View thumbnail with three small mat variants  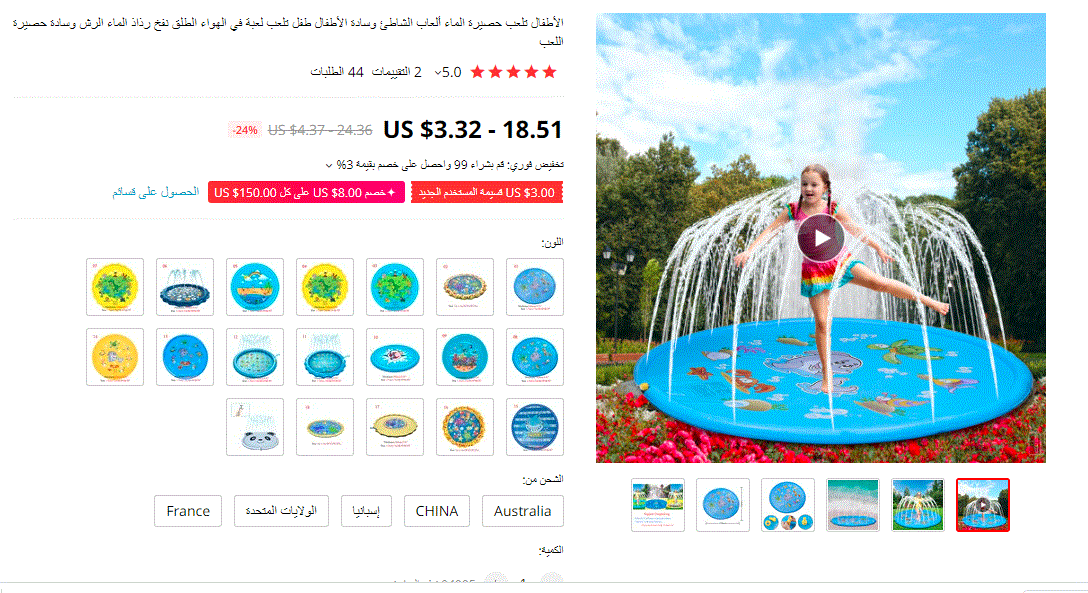pyautogui.click(x=788, y=505)
